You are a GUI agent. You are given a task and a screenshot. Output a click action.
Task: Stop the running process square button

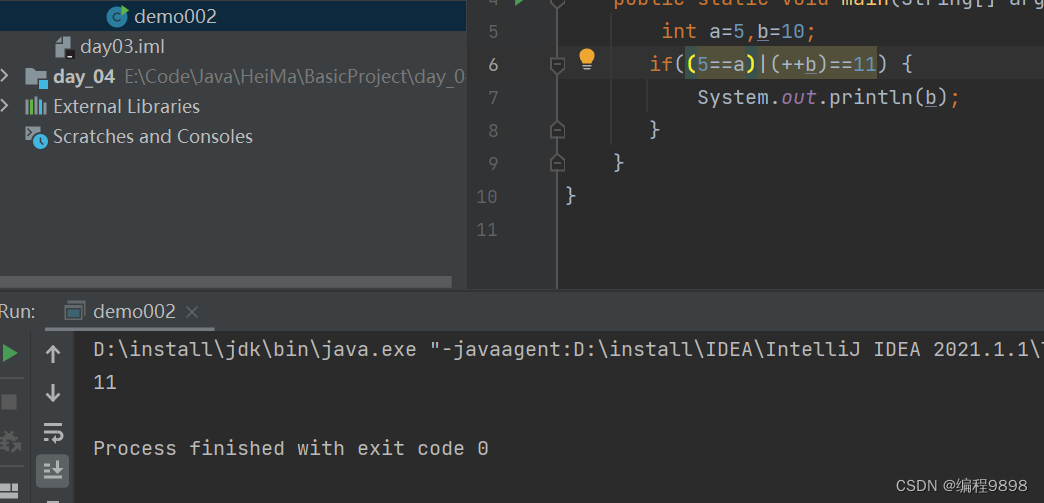tap(9, 402)
